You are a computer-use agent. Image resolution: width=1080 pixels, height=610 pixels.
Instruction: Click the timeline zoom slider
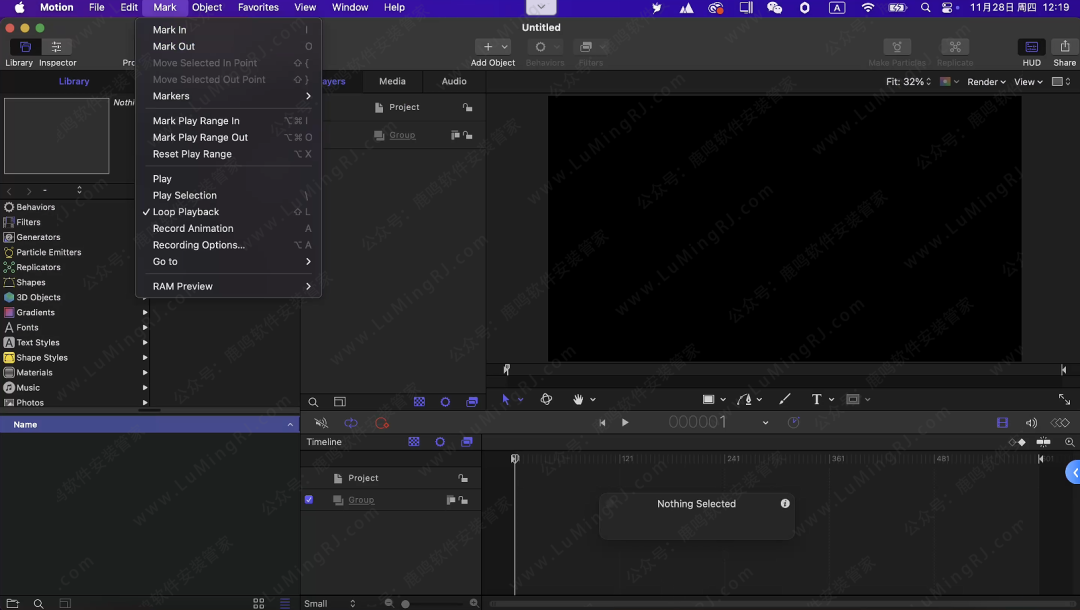430,603
